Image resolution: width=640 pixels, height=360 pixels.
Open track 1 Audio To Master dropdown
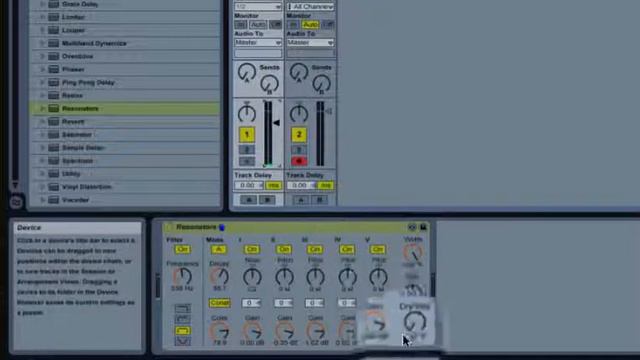click(258, 42)
